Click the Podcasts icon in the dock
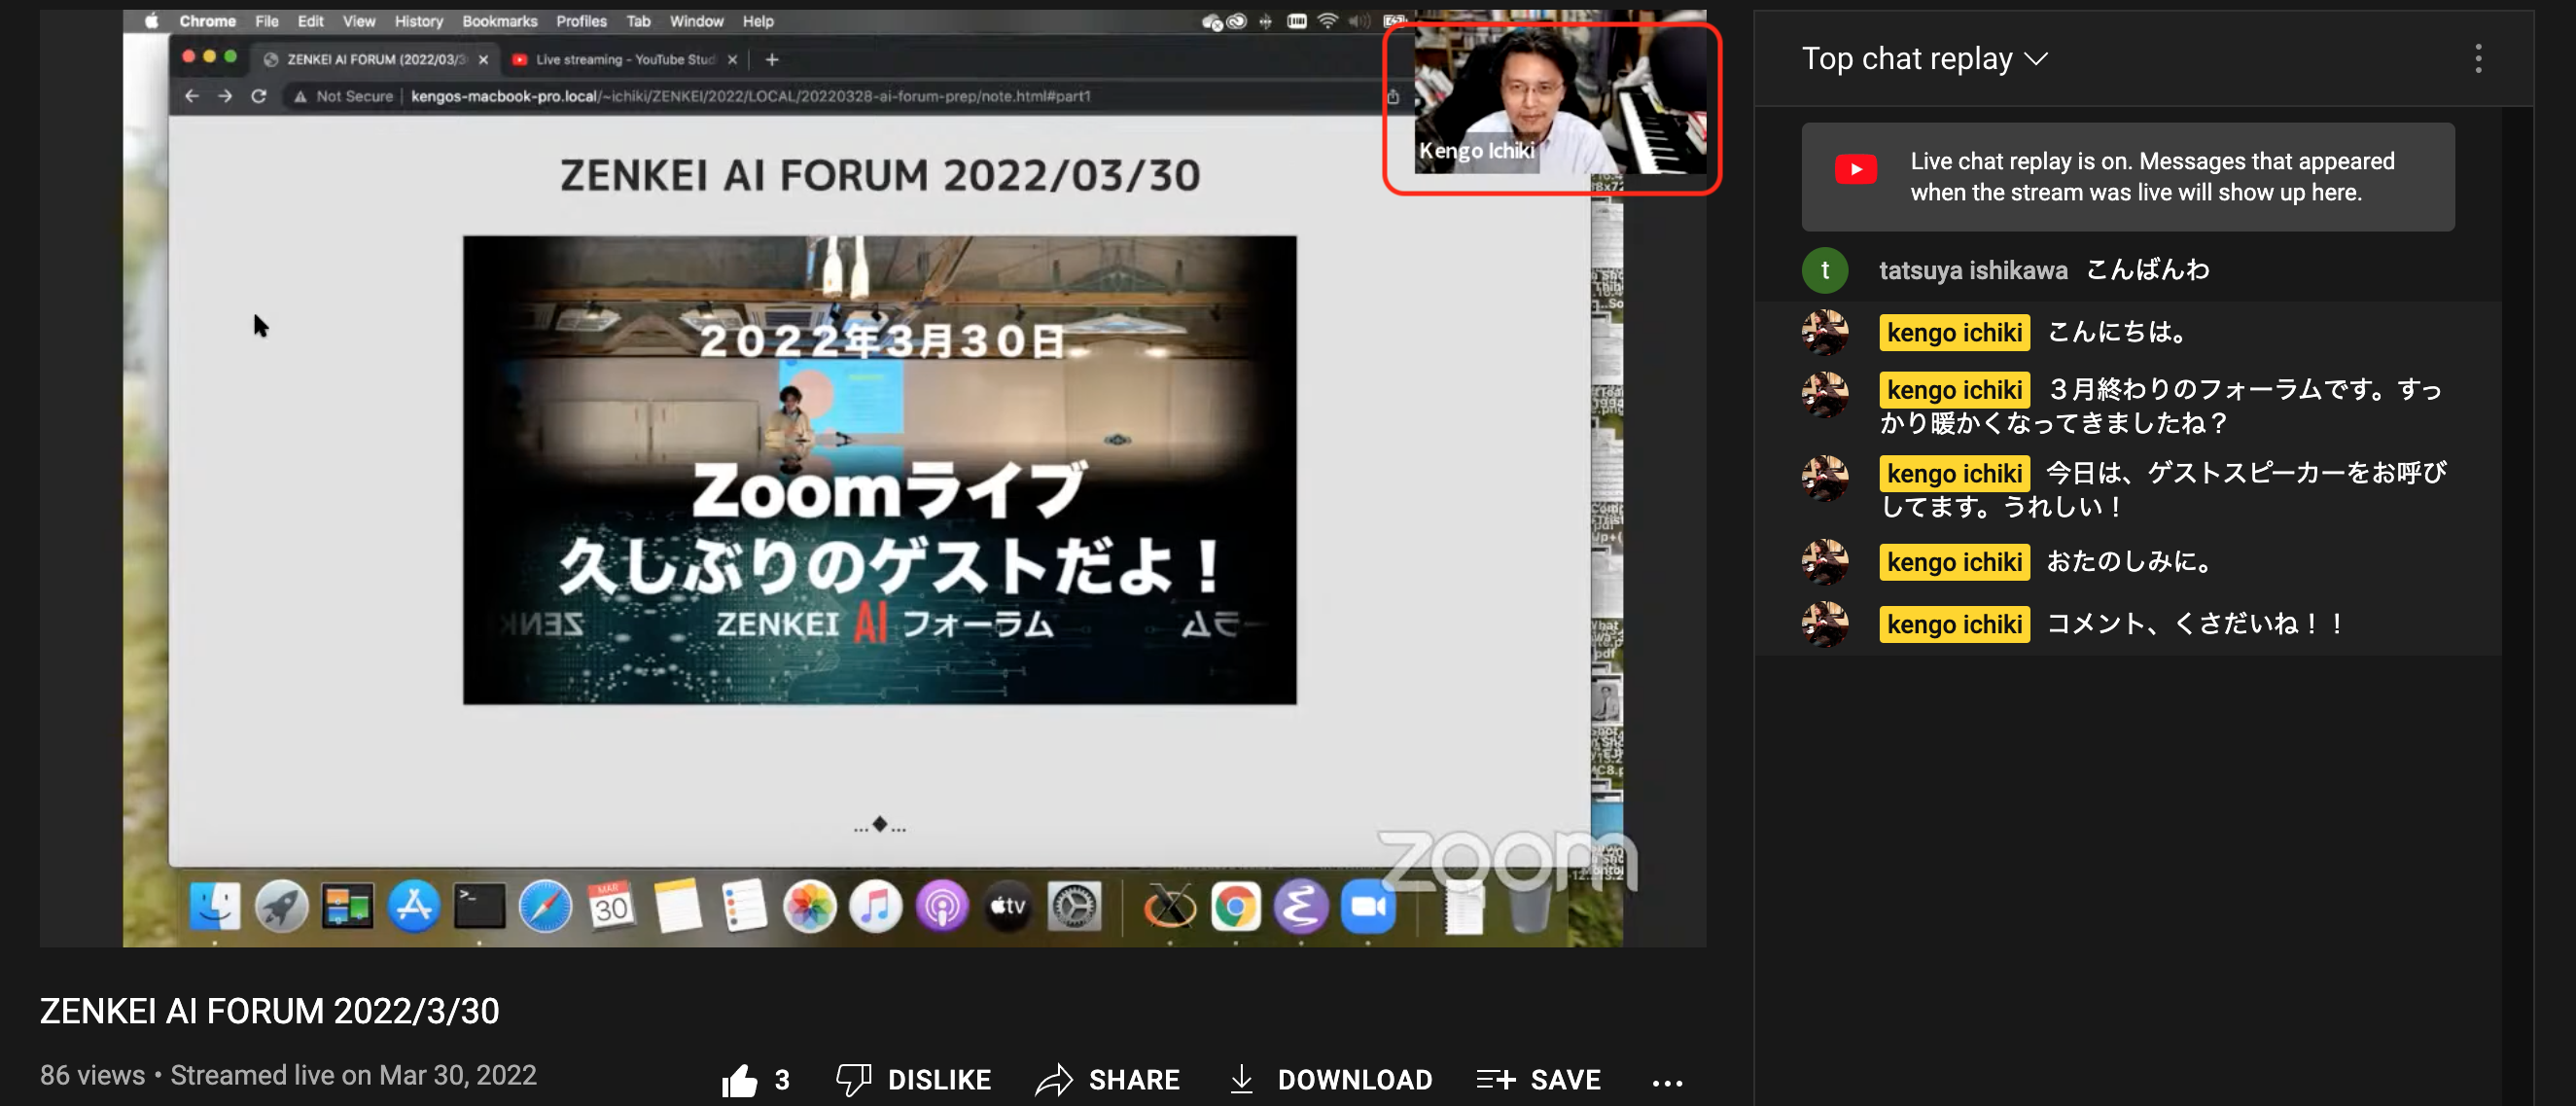The height and width of the screenshot is (1106, 2576). [x=942, y=907]
